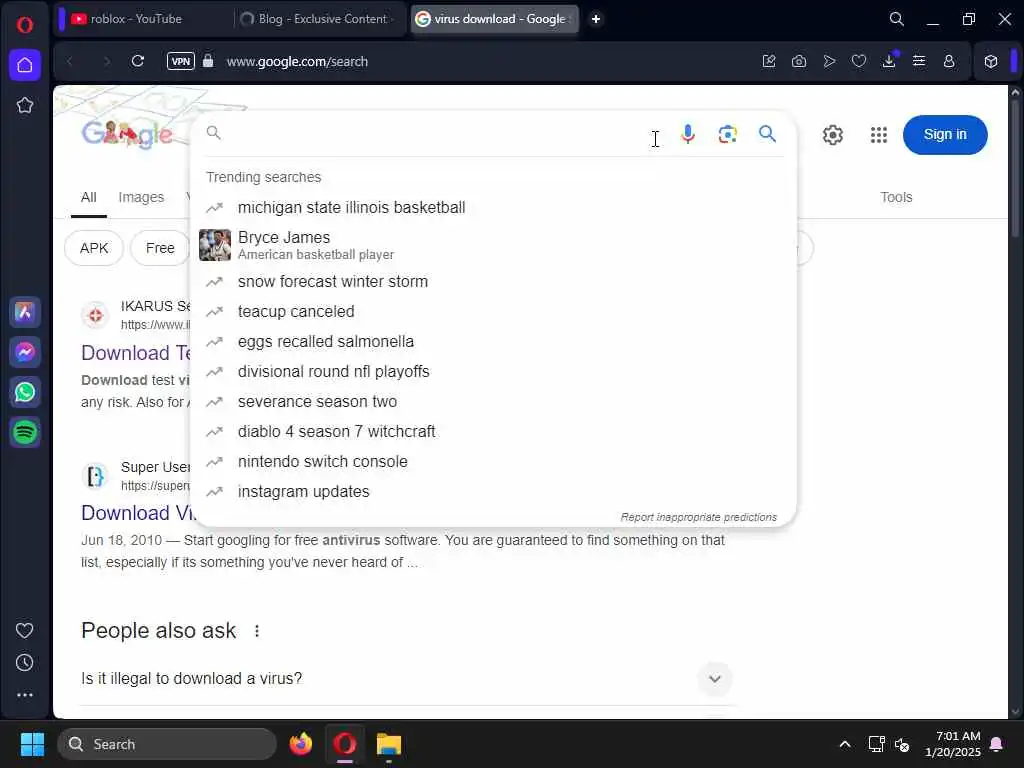Open the extensions cube icon
This screenshot has width=1024, height=768.
click(x=991, y=61)
